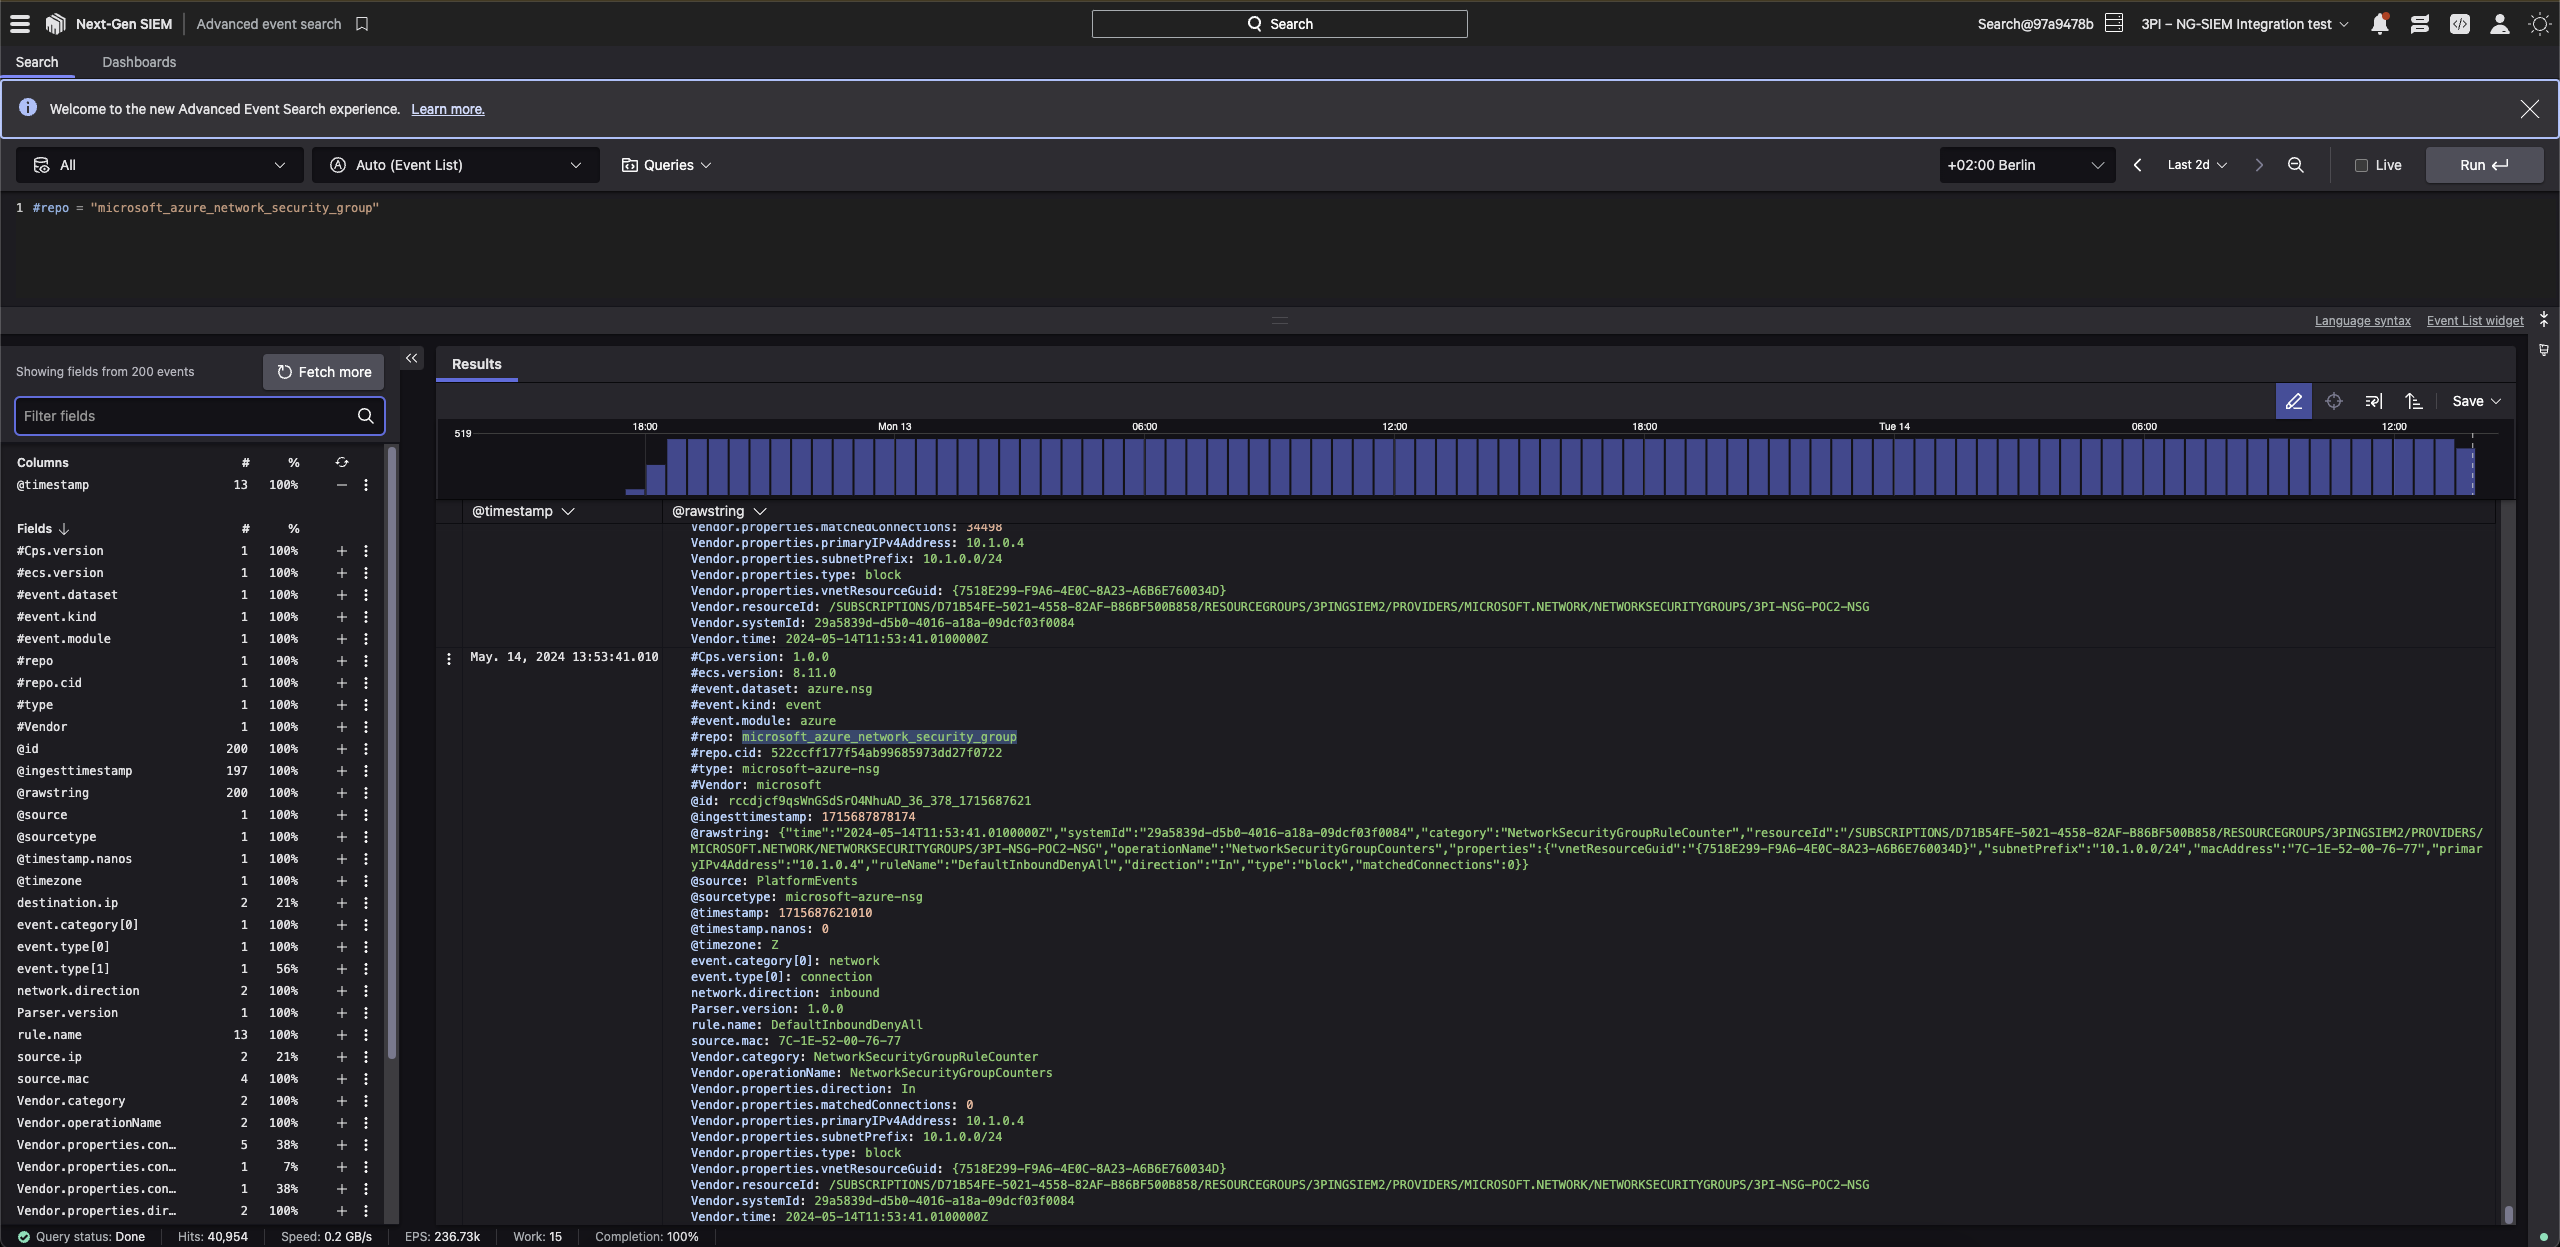Screen dimensions: 2560x1247
Task: Remove @timestamp column with minus toggle
Action: click(x=341, y=485)
